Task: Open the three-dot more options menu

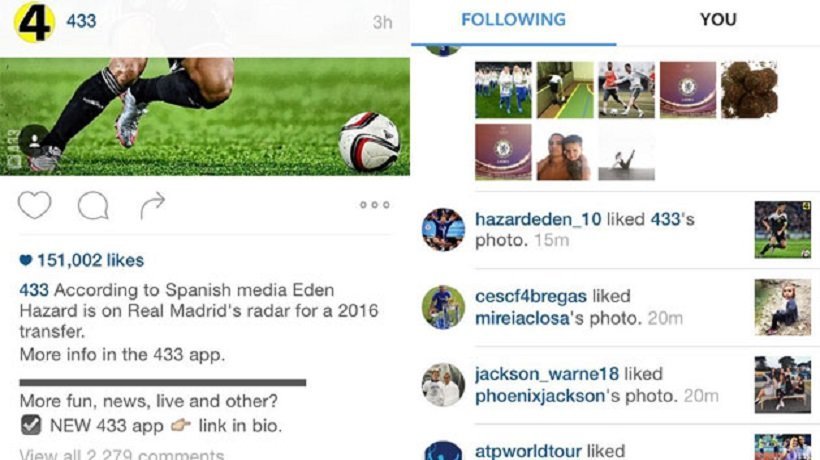Action: (374, 205)
